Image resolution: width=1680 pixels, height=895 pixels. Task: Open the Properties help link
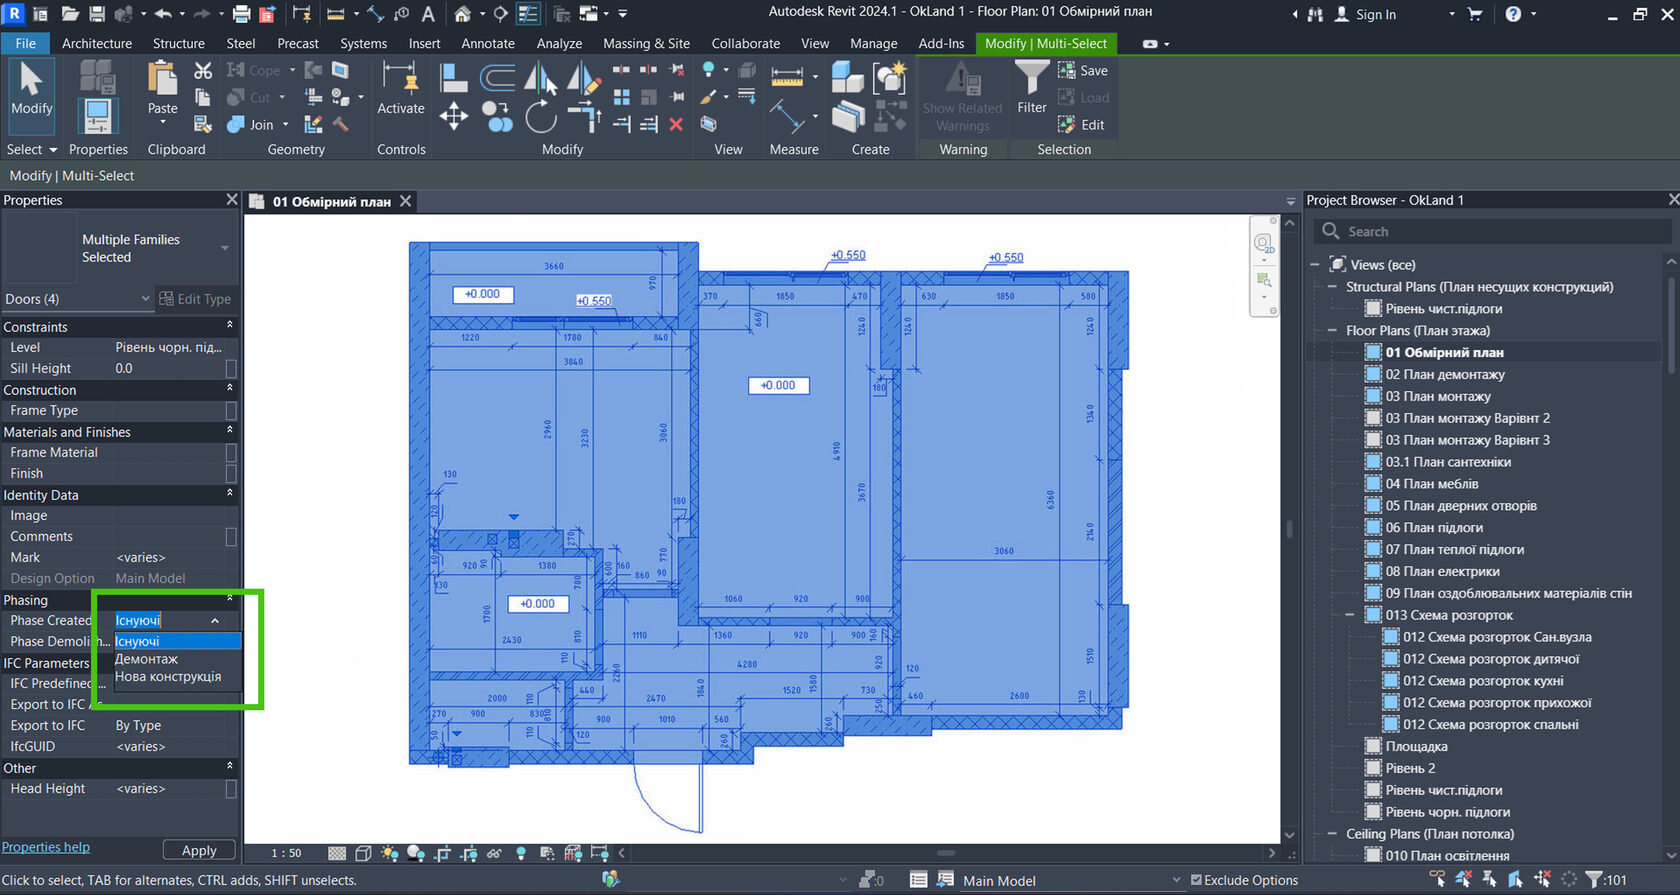click(x=46, y=847)
